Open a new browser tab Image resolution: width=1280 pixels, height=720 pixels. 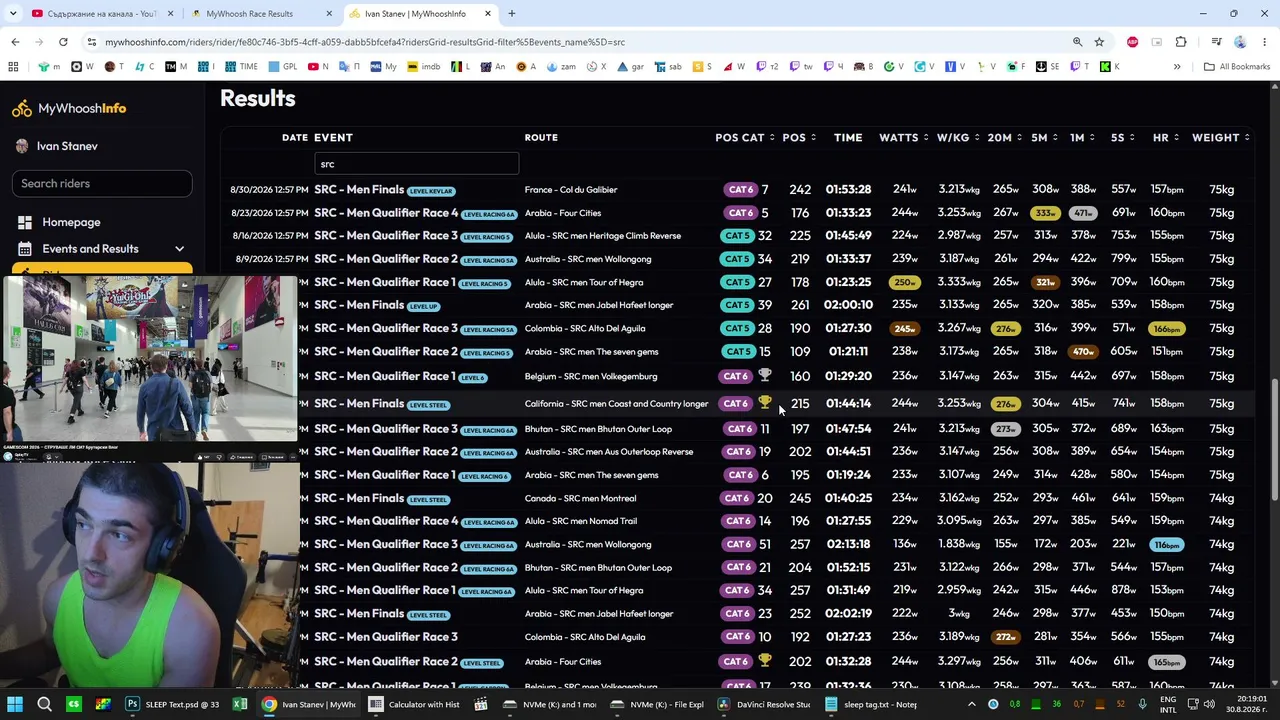point(512,14)
